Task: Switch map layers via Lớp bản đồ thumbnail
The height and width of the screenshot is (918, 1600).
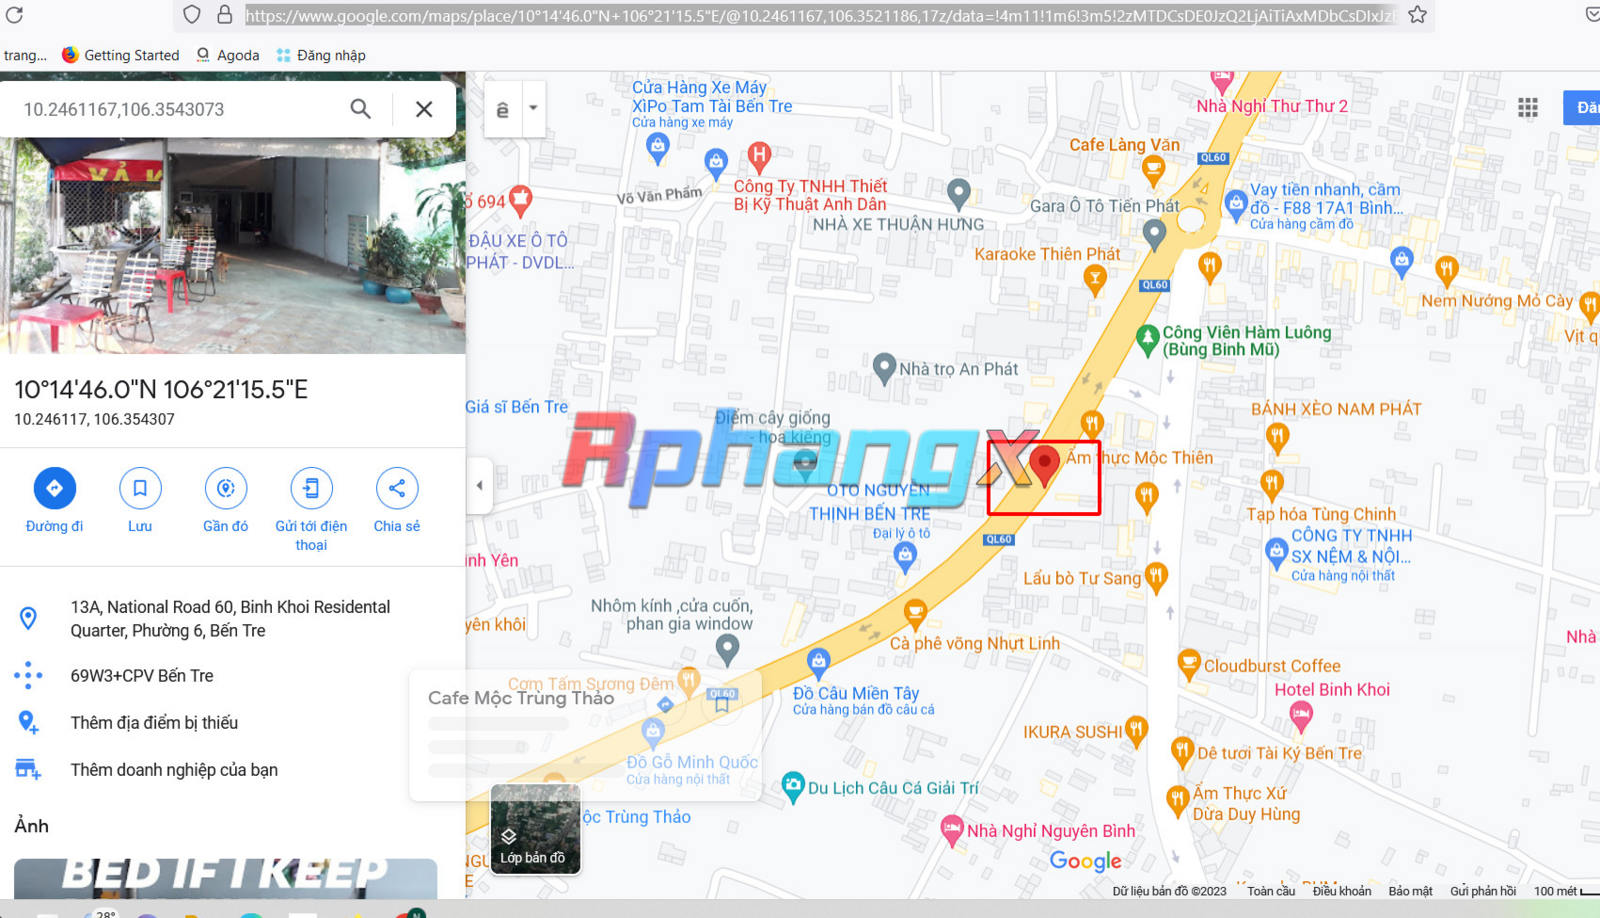Action: point(535,829)
